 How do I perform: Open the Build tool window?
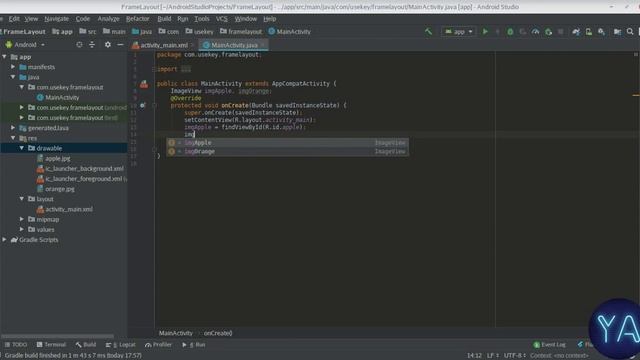86,344
